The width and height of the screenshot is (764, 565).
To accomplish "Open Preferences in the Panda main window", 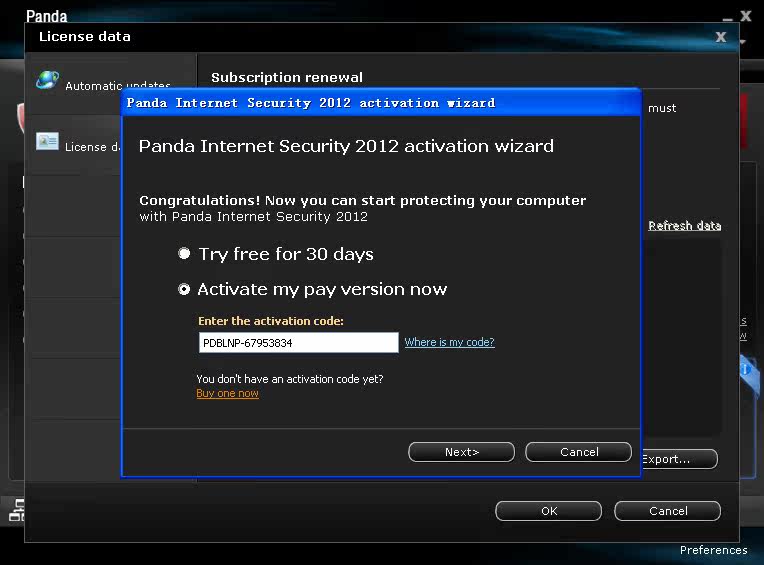I will [713, 550].
